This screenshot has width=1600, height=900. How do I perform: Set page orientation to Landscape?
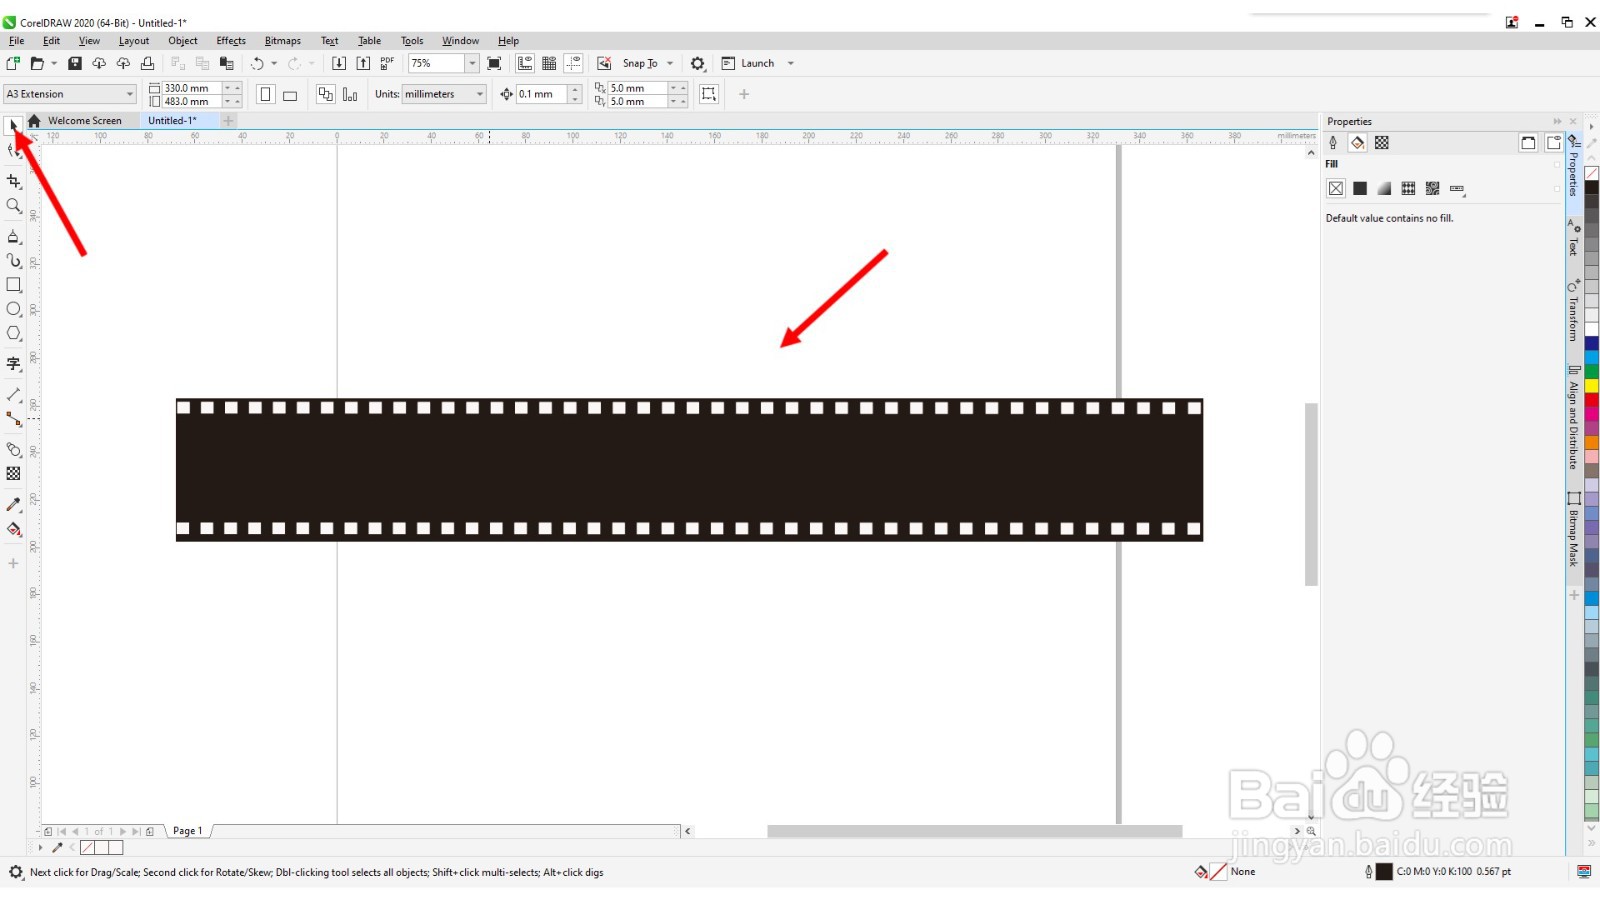tap(290, 94)
